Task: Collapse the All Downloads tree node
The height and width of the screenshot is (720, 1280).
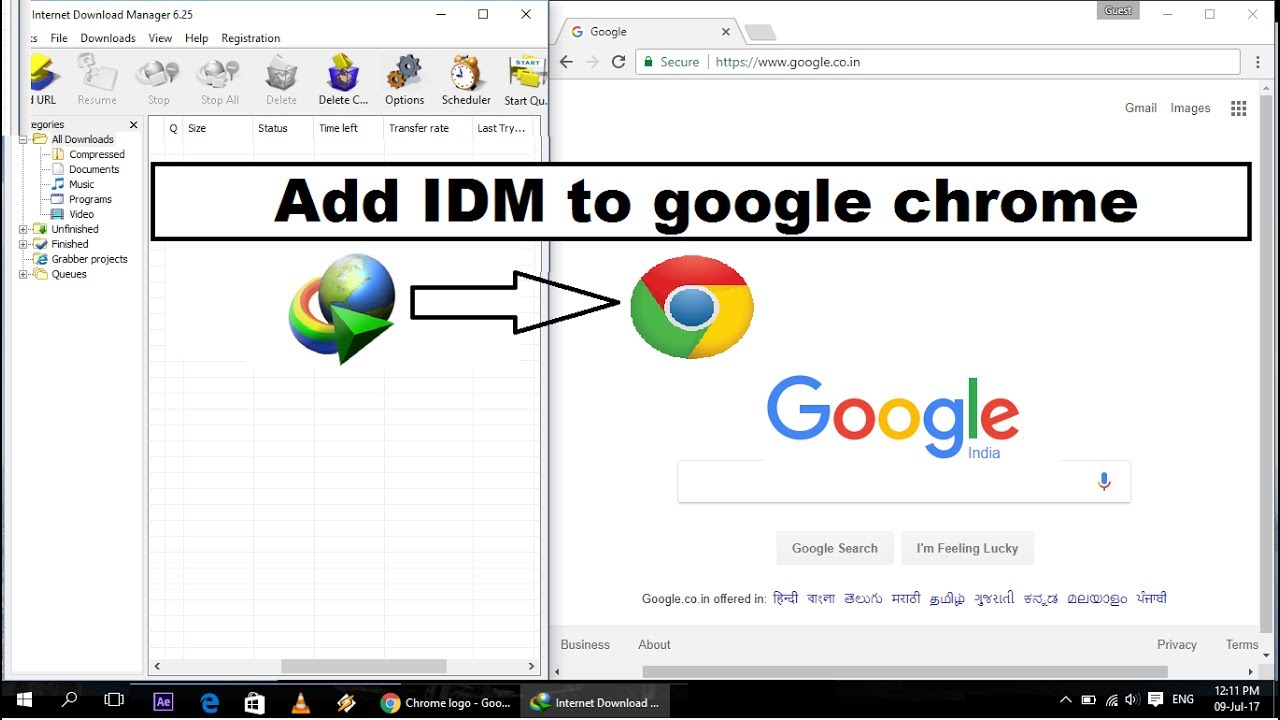Action: click(24, 139)
